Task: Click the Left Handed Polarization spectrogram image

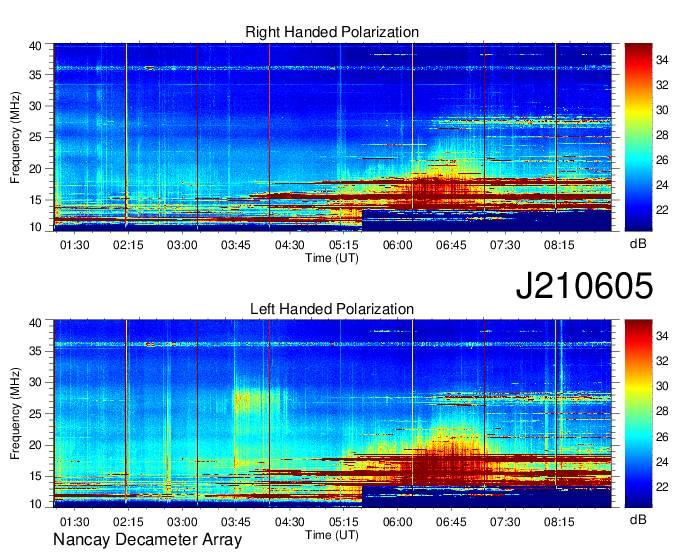Action: 332,414
